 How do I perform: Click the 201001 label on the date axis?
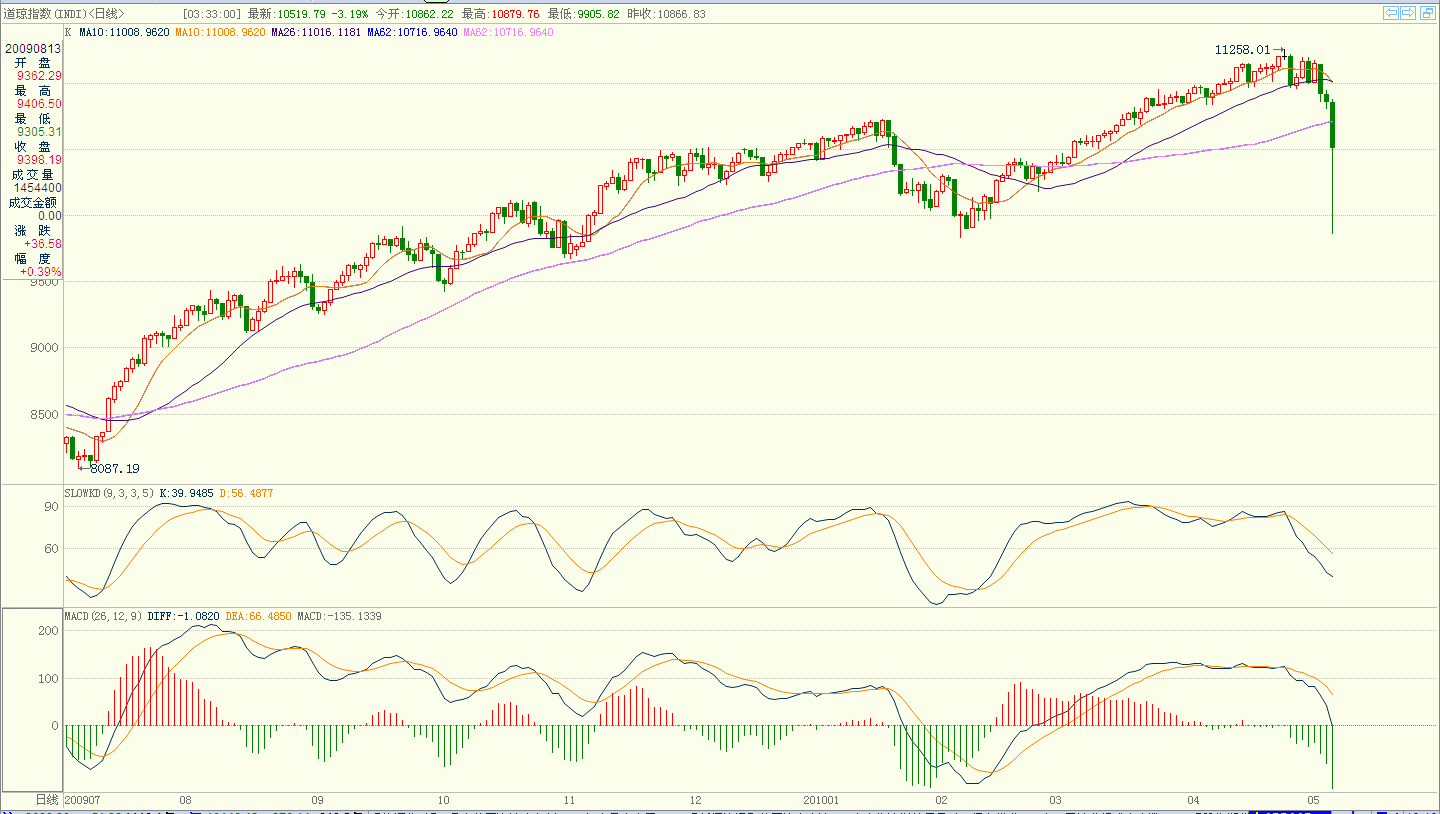tap(823, 801)
